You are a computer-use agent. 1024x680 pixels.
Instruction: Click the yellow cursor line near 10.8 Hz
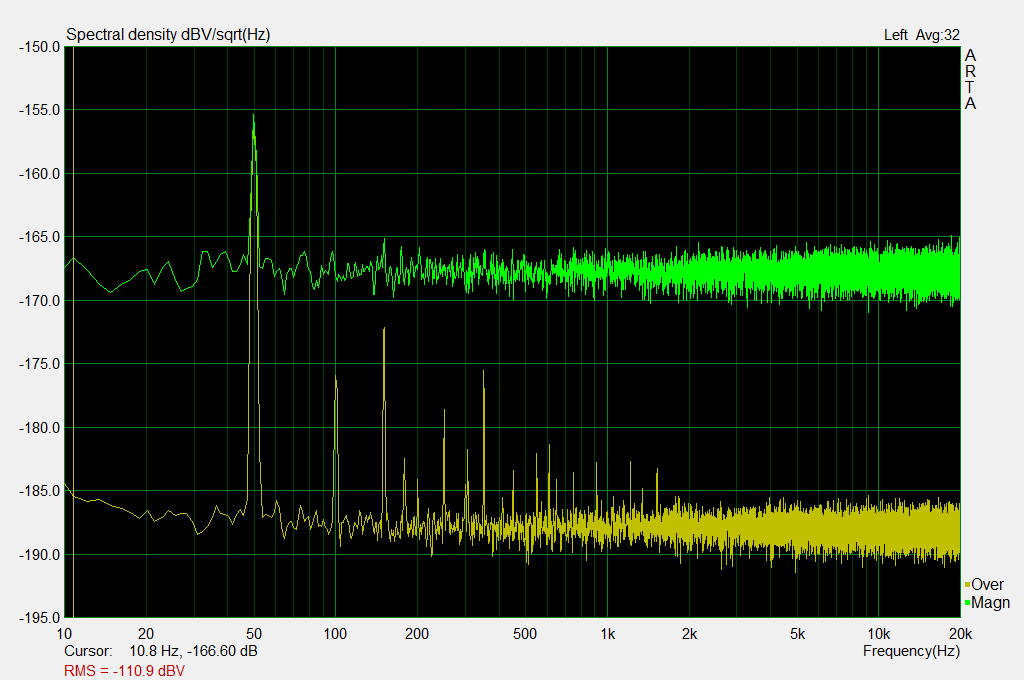point(73,332)
